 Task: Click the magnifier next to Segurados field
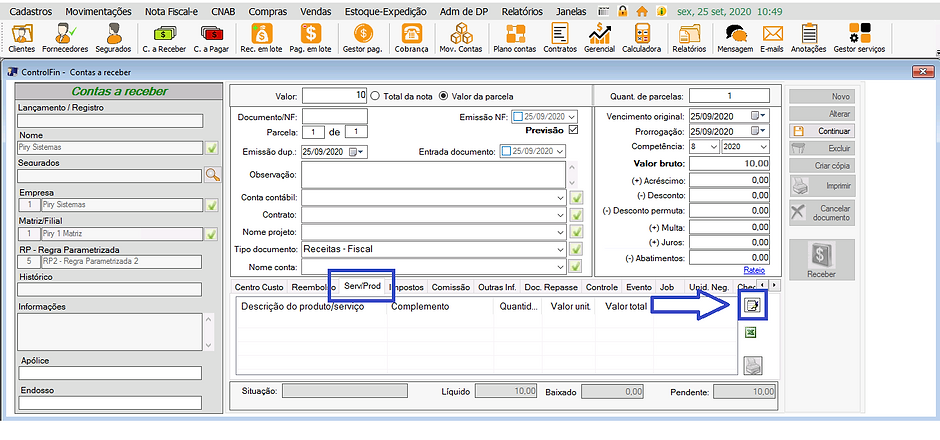(213, 175)
